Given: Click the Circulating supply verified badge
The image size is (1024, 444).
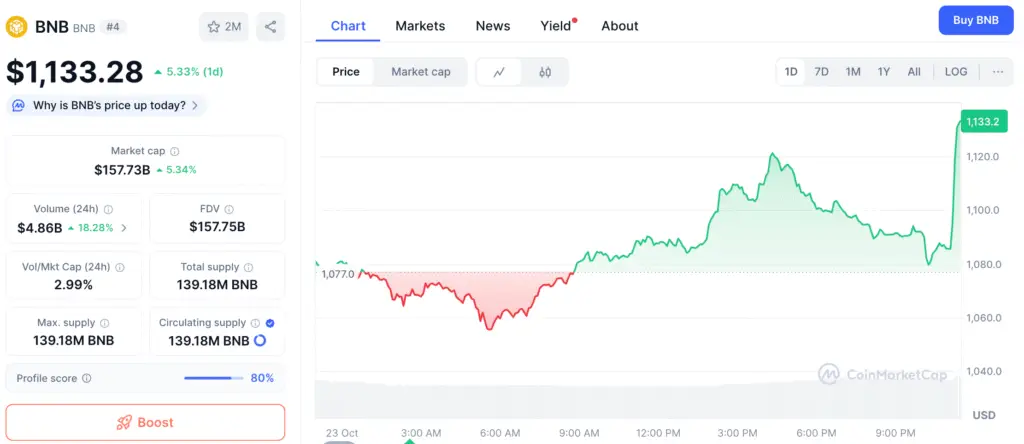Looking at the screenshot, I should click(271, 323).
